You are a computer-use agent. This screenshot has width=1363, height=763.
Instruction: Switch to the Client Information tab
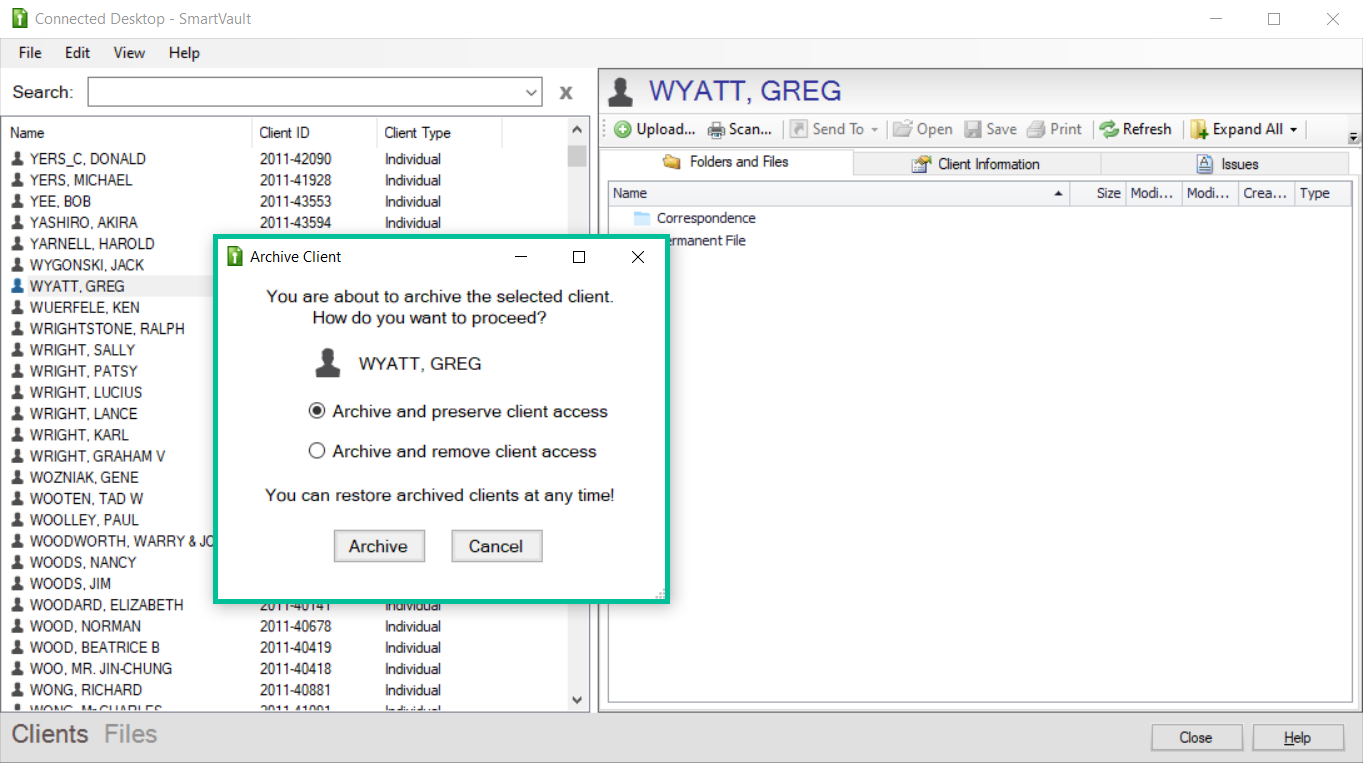click(x=976, y=164)
